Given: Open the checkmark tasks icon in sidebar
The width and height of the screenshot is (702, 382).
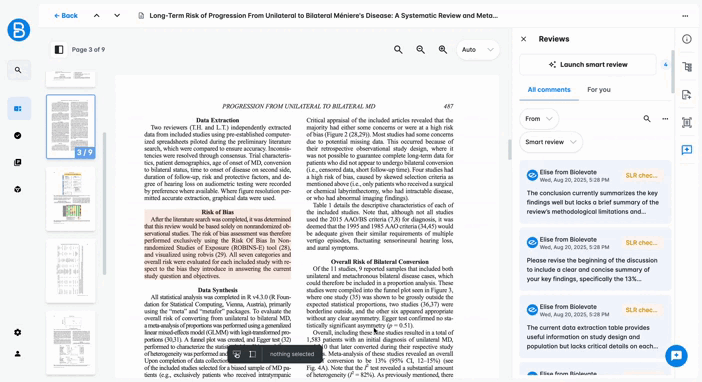Looking at the screenshot, I should (x=18, y=136).
